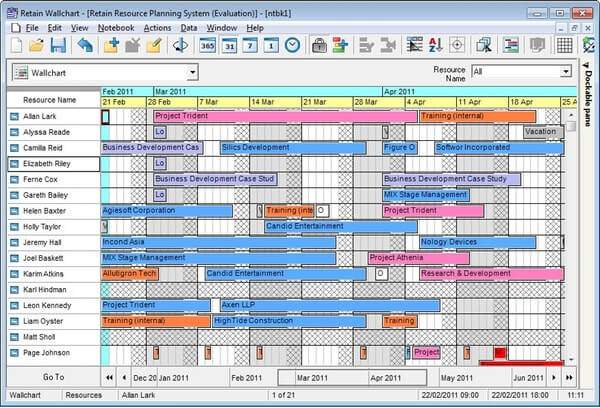Switch to the 31-day month view icon

click(229, 45)
